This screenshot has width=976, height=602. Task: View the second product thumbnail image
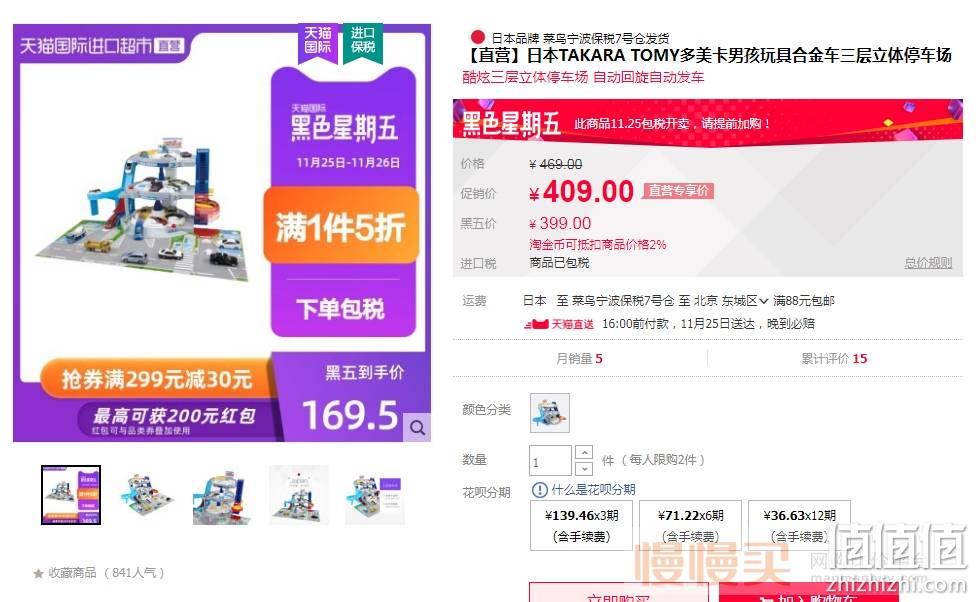coord(147,495)
